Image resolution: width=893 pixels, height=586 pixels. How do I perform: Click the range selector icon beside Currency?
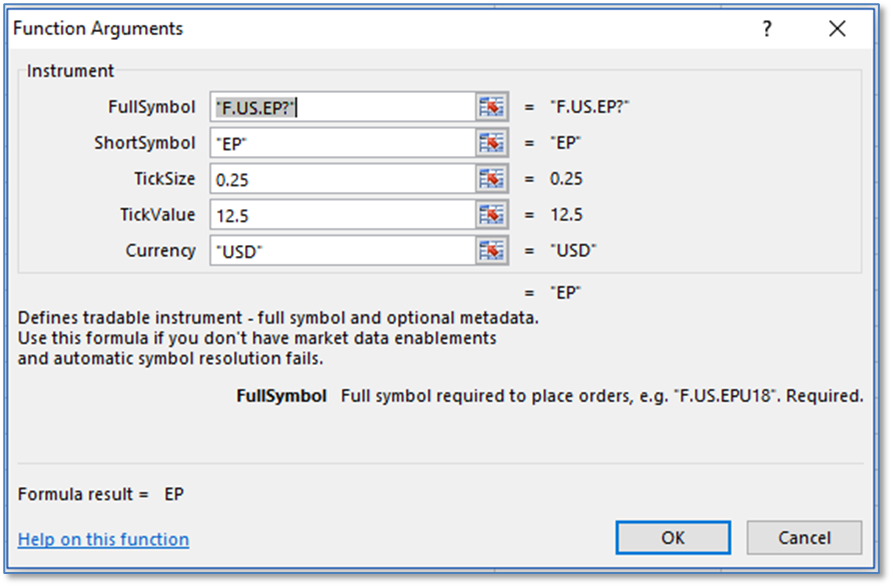point(492,251)
